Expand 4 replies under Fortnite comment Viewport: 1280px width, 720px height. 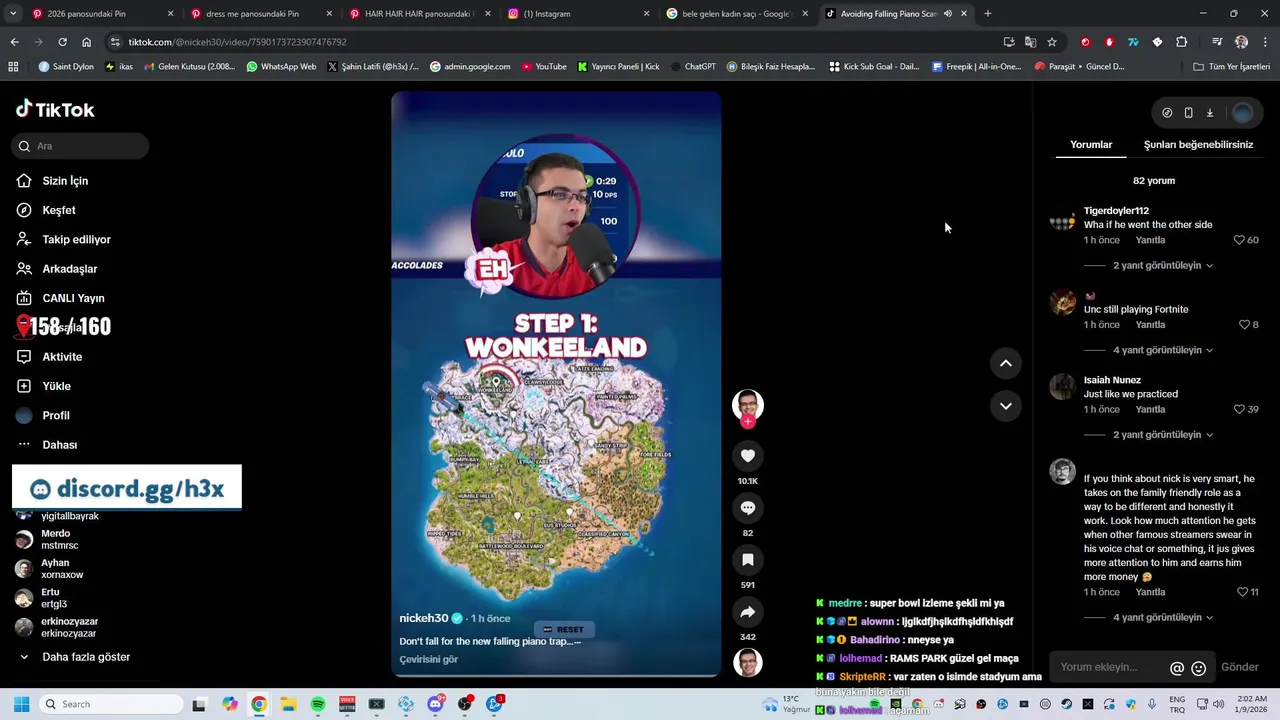[1163, 350]
